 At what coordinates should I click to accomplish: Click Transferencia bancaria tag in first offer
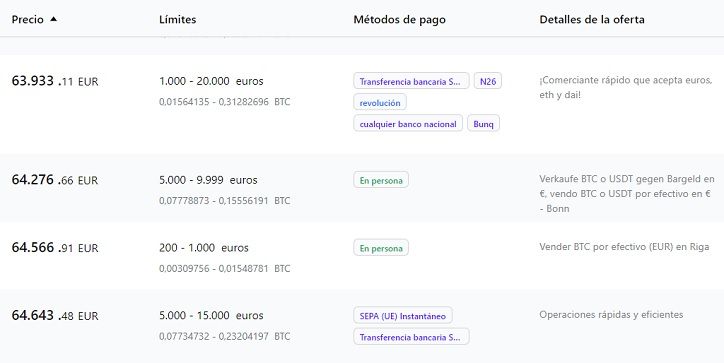[411, 81]
